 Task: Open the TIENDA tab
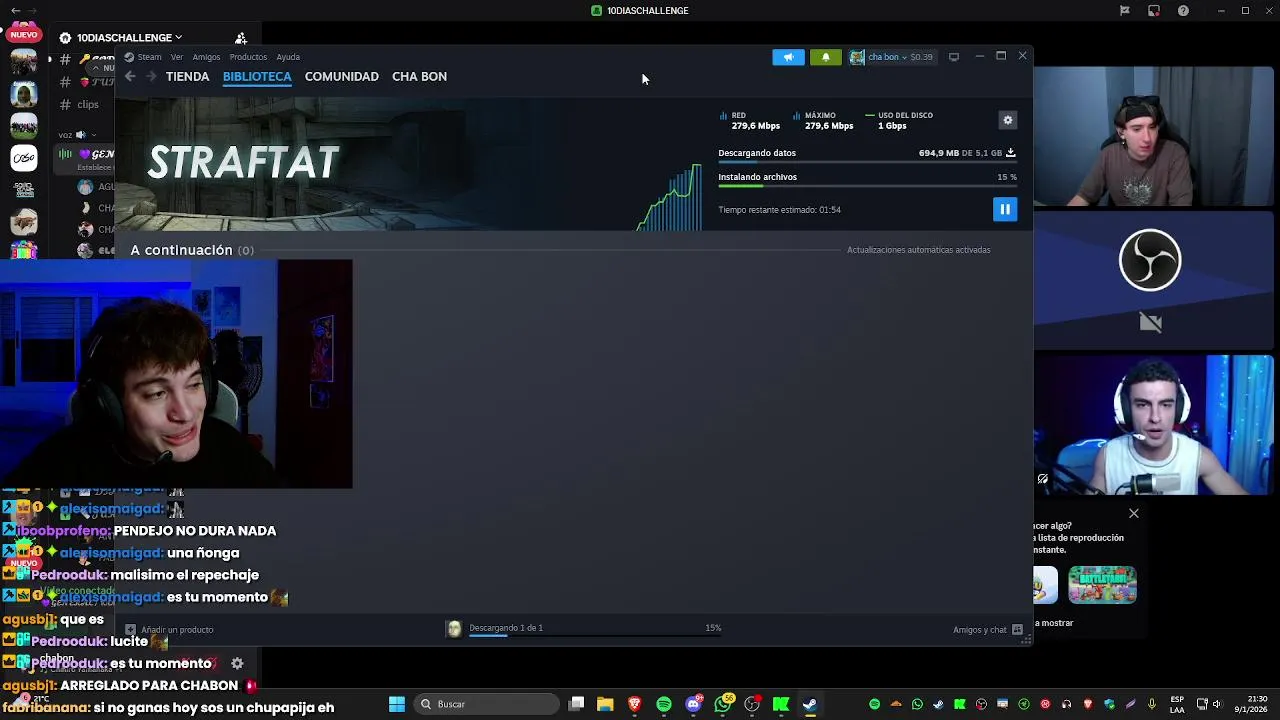click(x=187, y=77)
